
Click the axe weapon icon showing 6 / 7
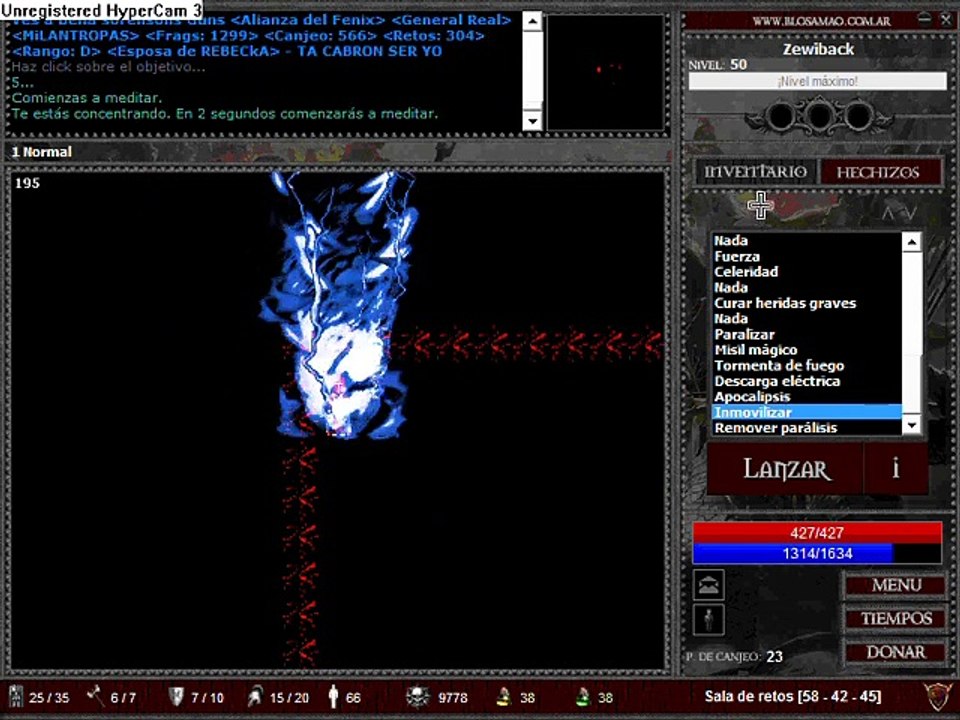[96, 696]
